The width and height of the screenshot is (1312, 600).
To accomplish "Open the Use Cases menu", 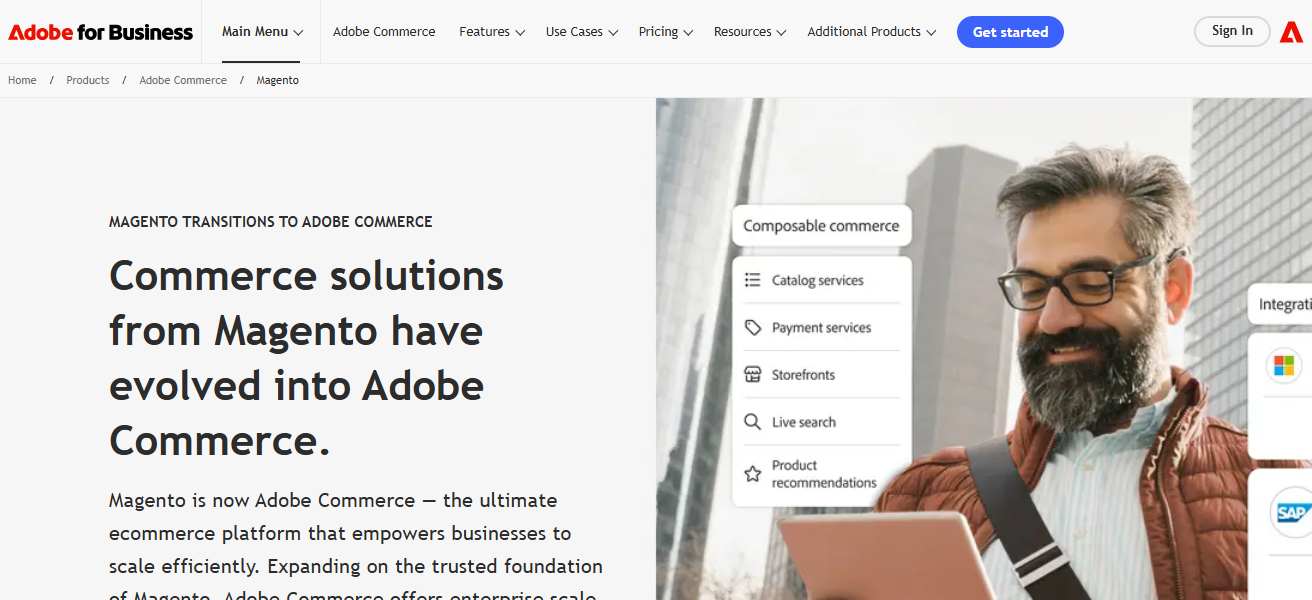I will 580,31.
